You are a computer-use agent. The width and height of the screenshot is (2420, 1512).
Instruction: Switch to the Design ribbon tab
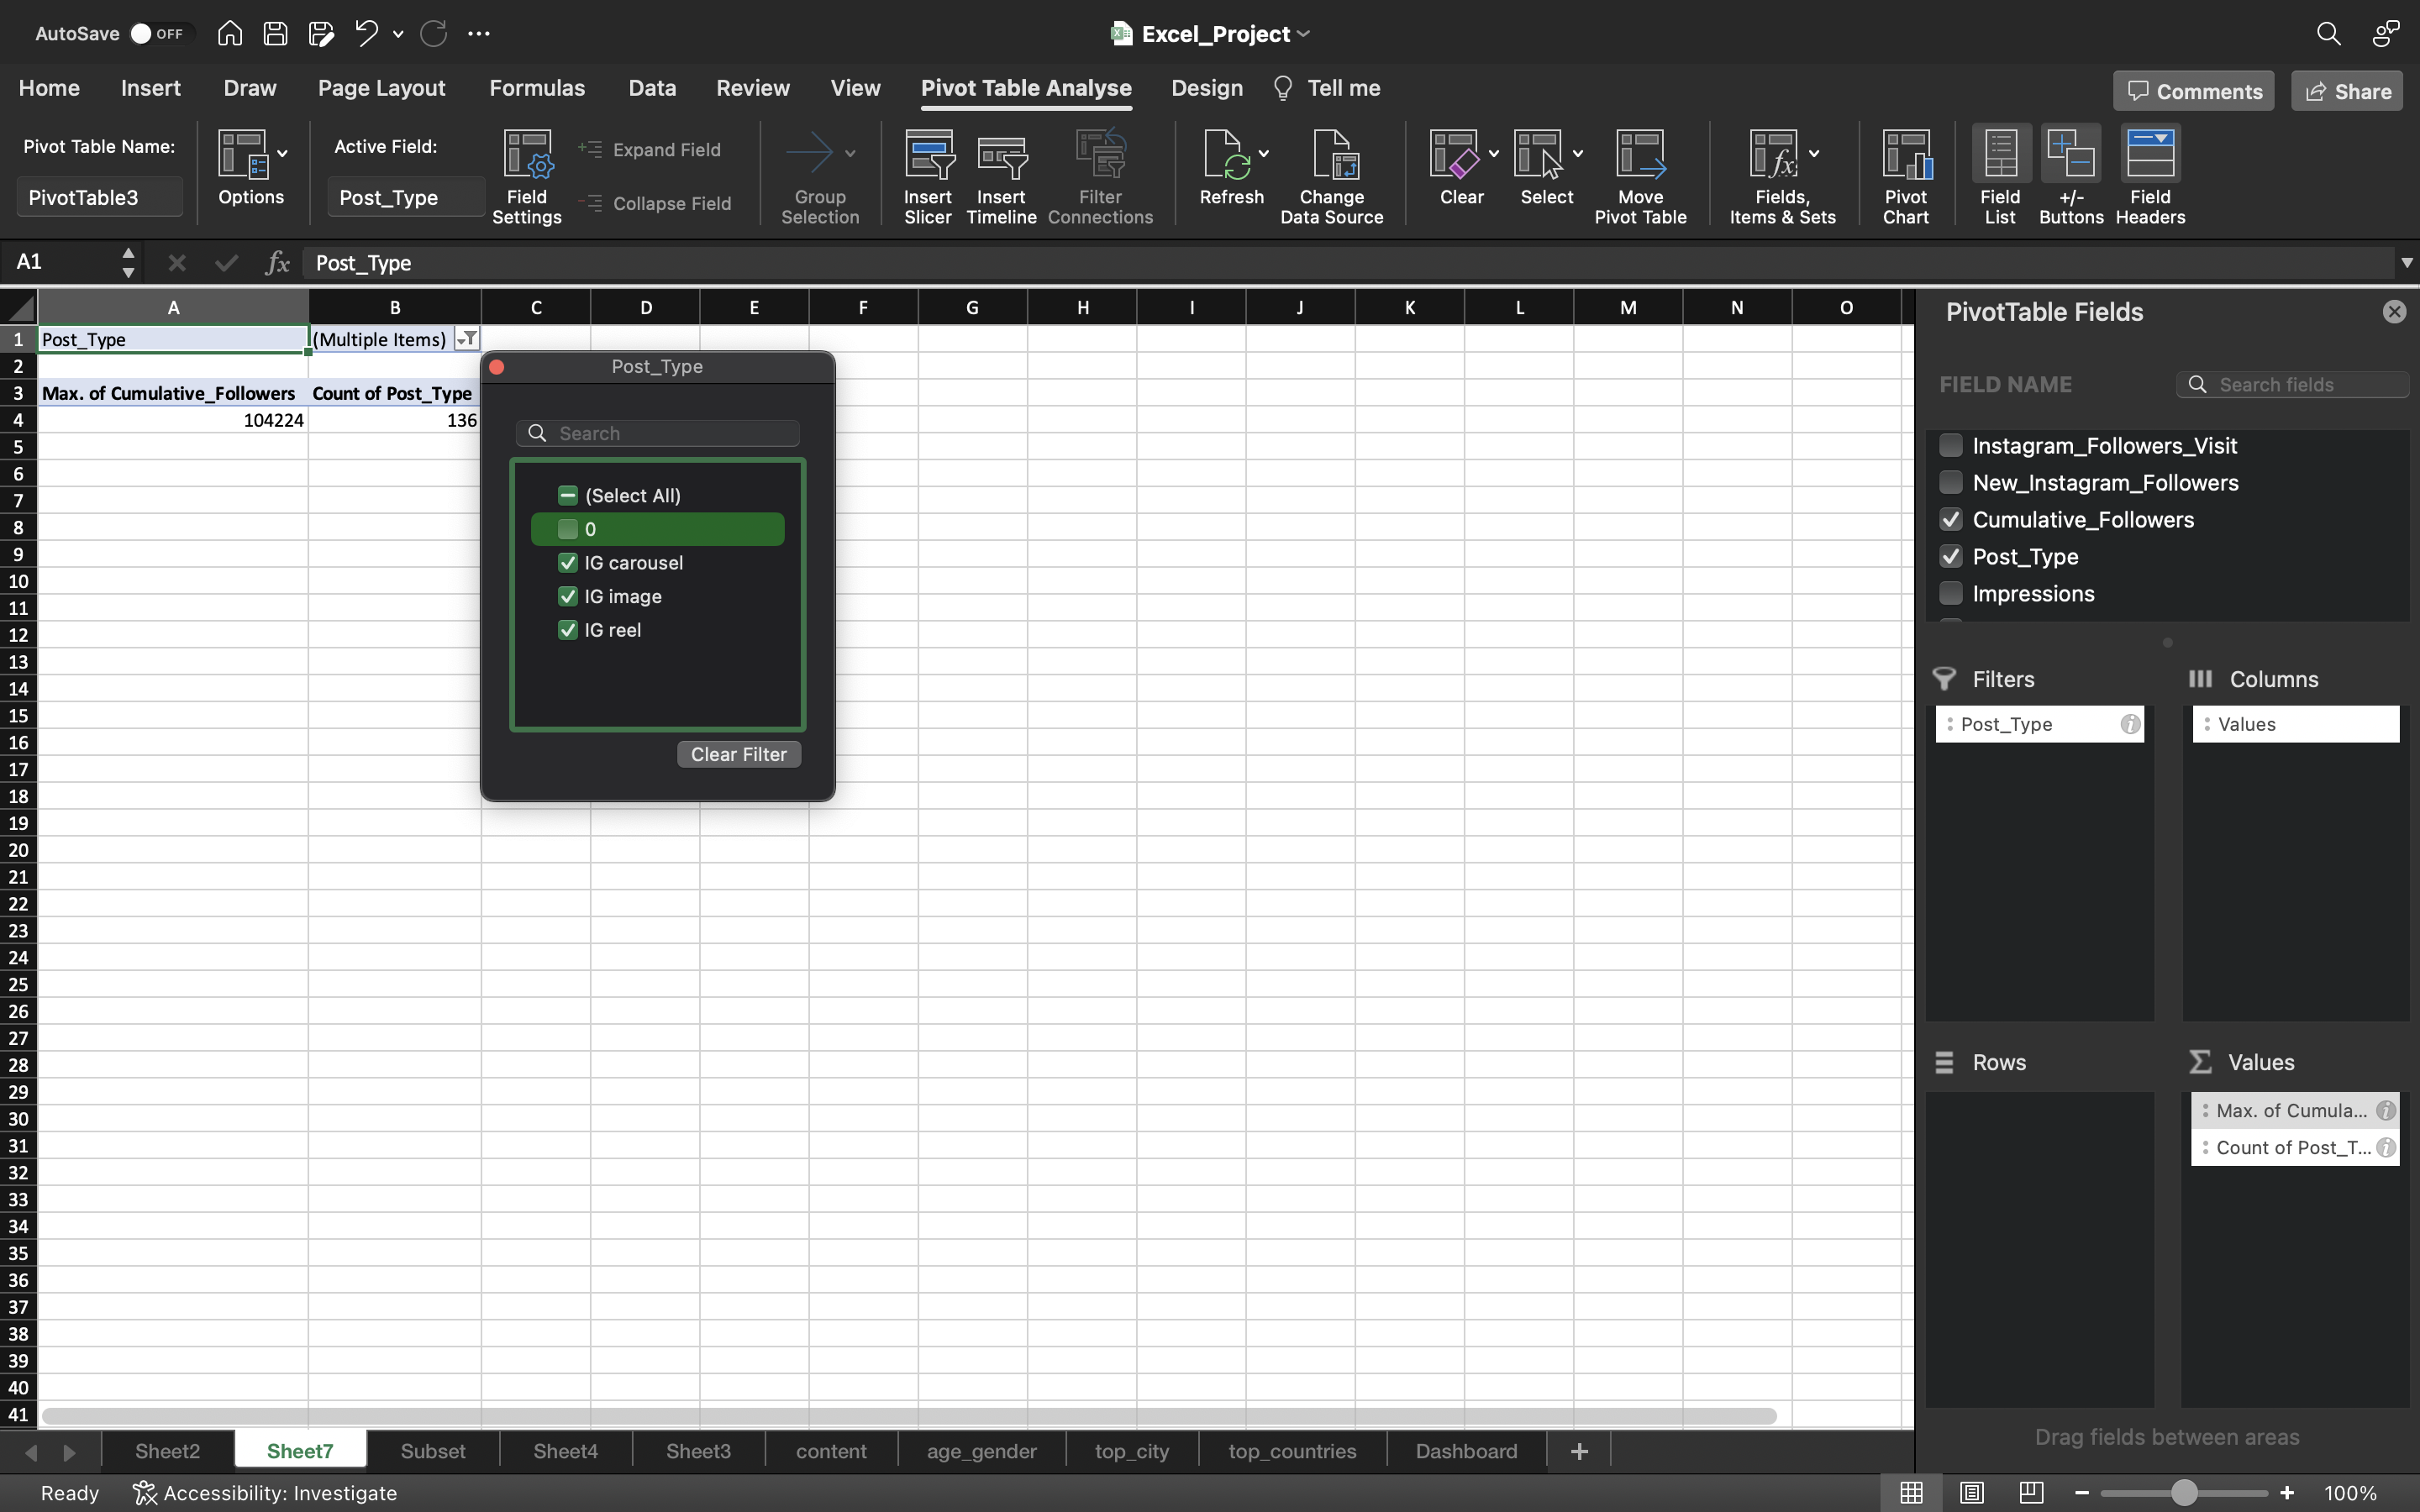point(1207,88)
